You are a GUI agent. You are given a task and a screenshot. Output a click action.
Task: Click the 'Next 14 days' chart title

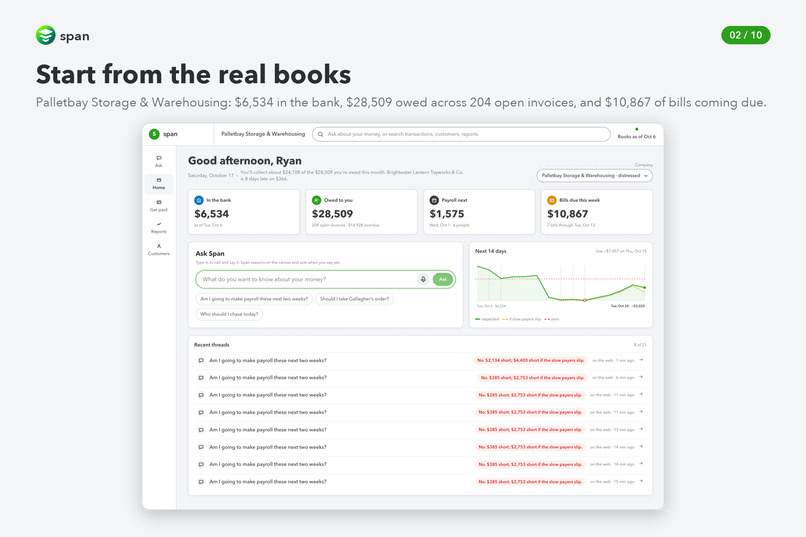491,251
